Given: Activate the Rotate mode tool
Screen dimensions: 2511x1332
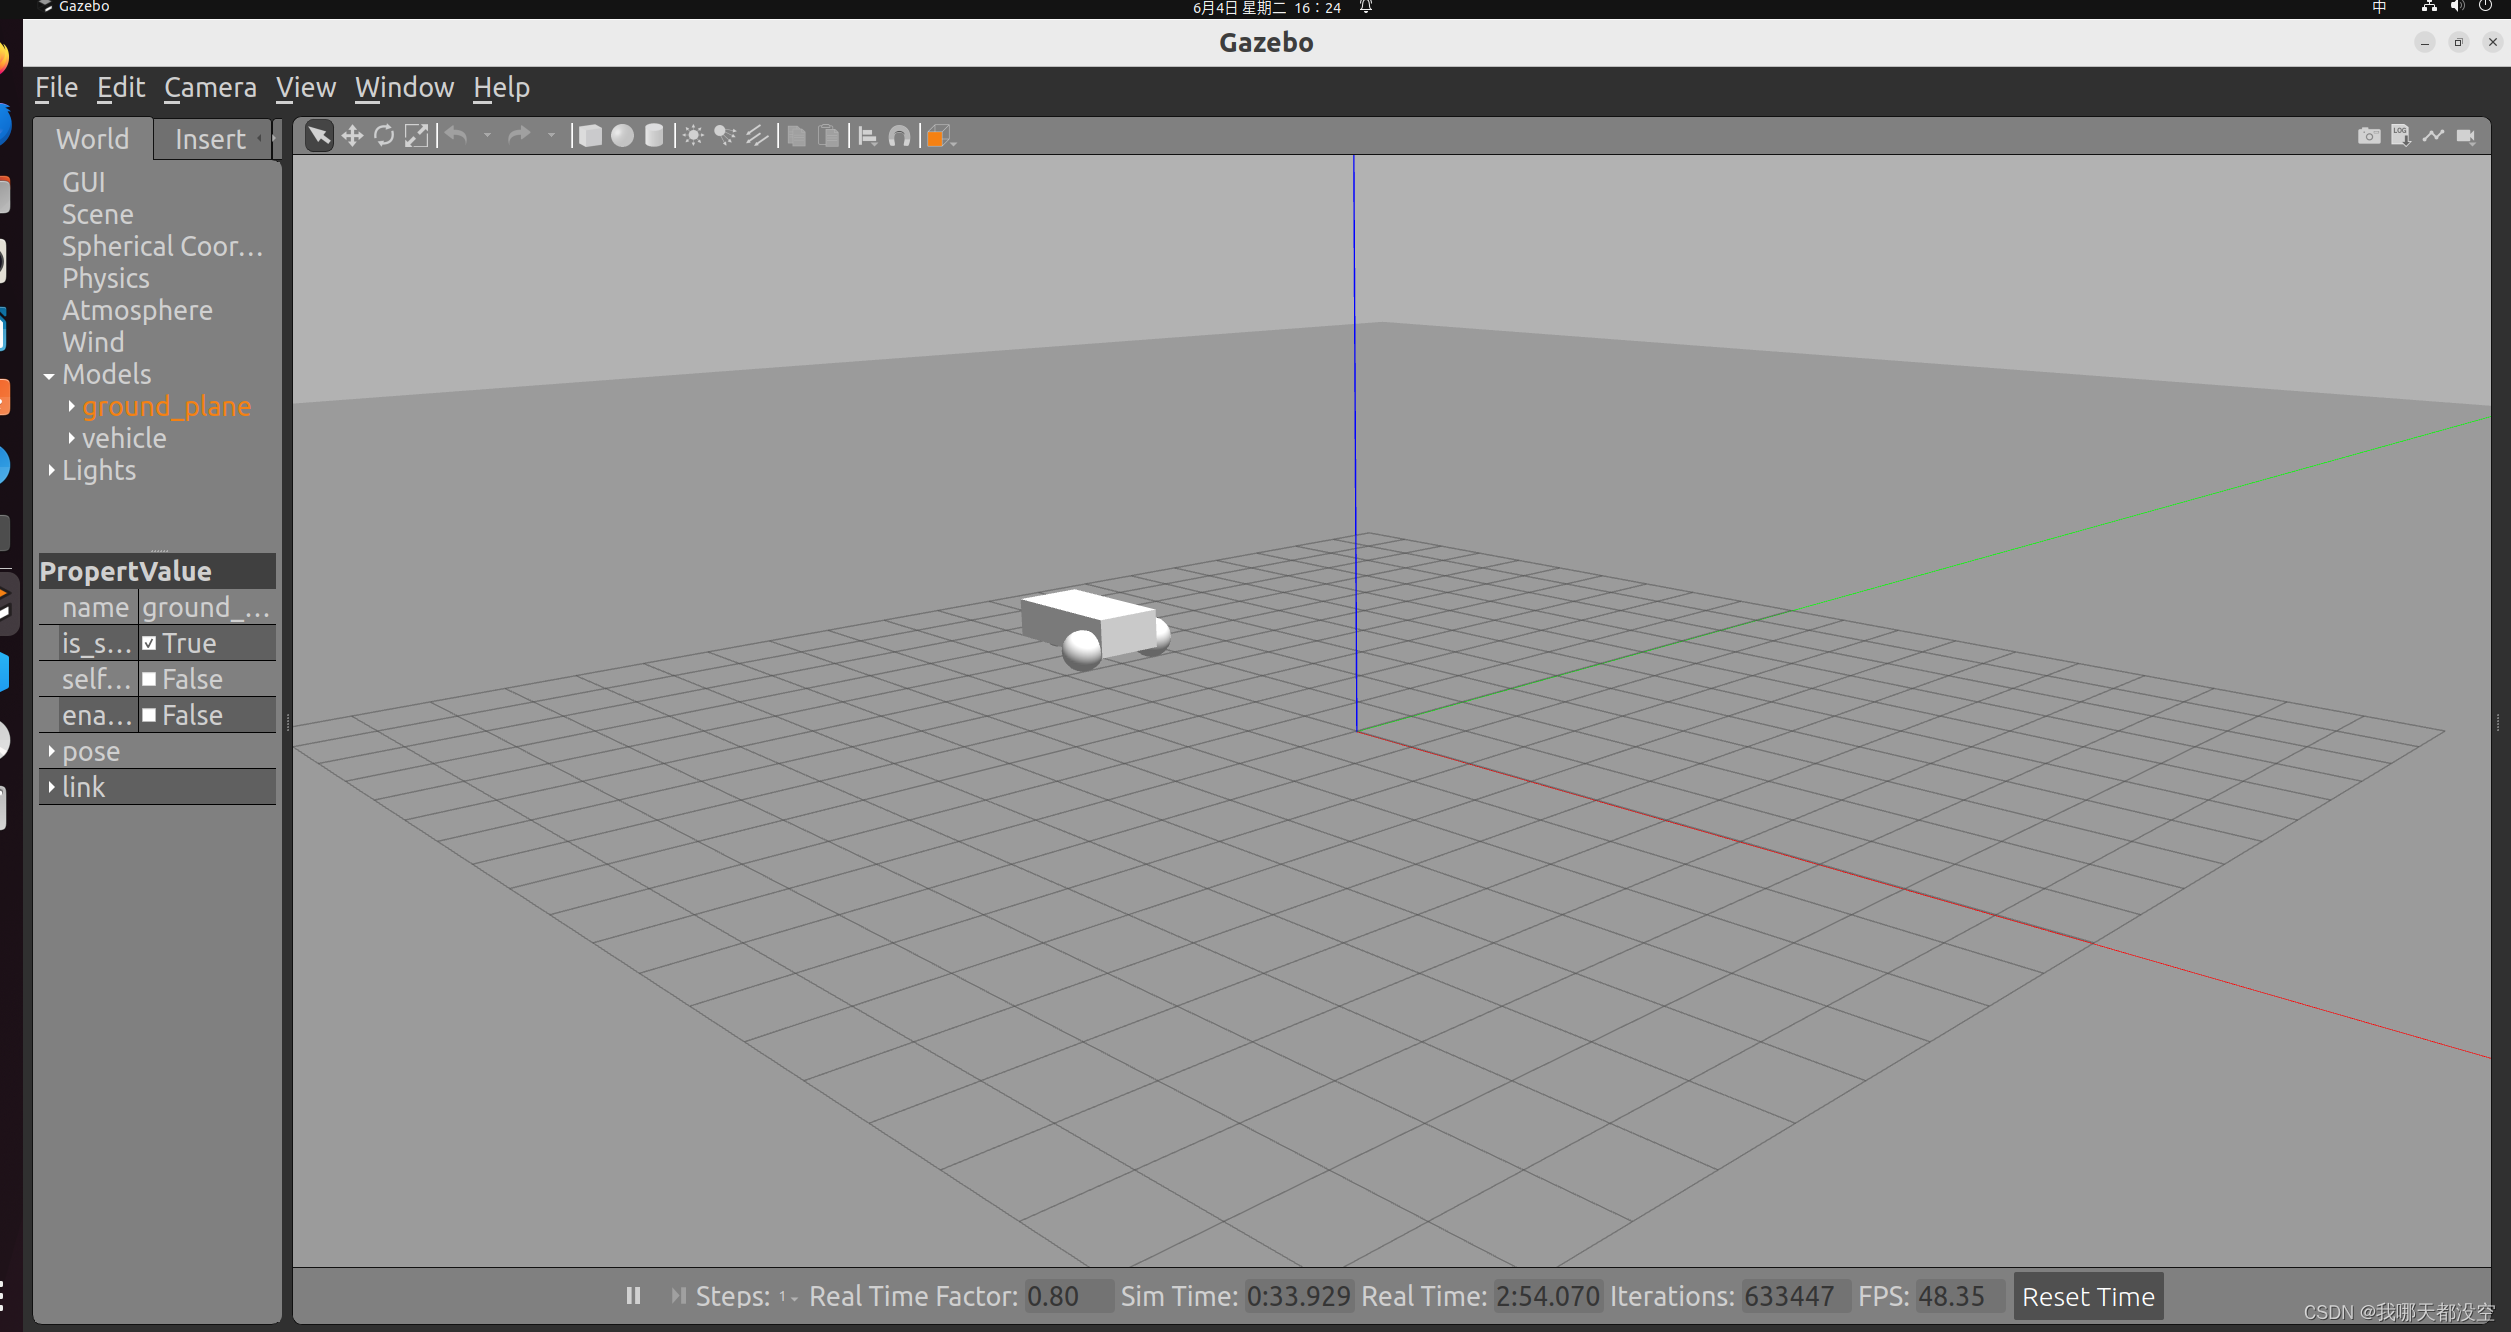Looking at the screenshot, I should pos(384,136).
